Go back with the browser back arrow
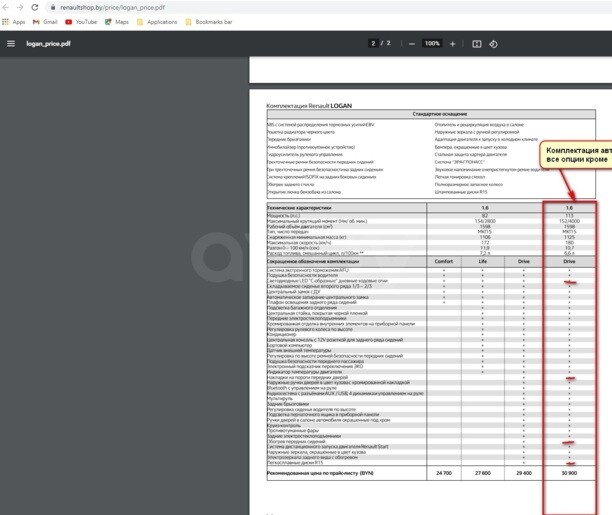Screen dimensions: 612x515 coord(5,7)
